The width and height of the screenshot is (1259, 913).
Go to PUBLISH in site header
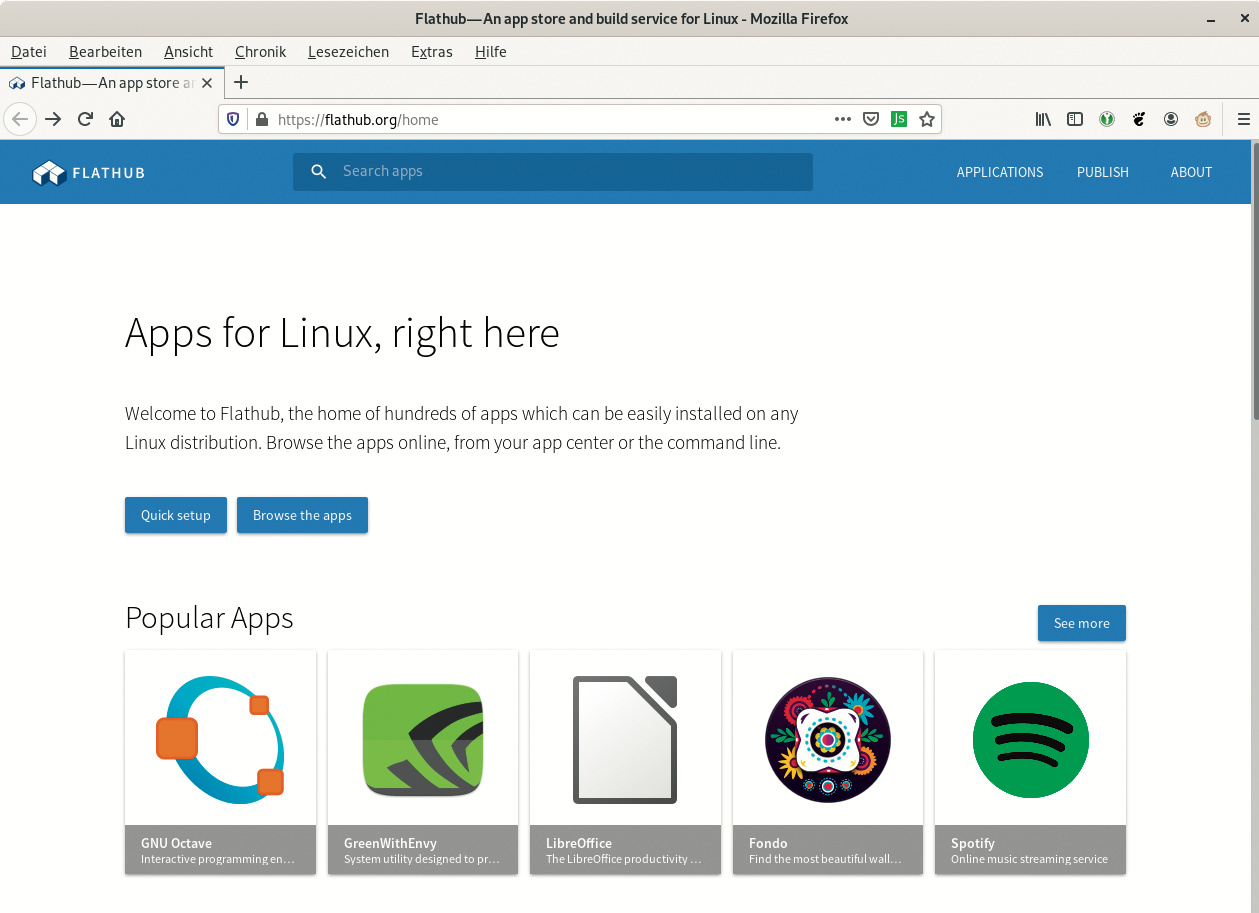click(x=1103, y=172)
